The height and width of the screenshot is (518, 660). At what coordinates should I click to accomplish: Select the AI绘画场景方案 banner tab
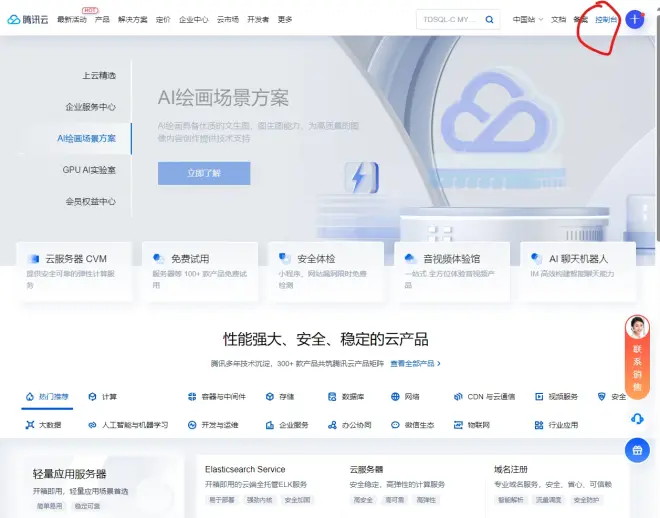[x=86, y=138]
